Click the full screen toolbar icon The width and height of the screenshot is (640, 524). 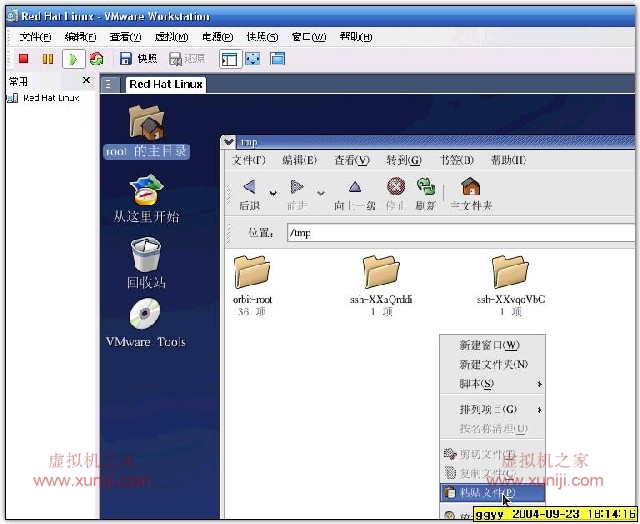pyautogui.click(x=253, y=59)
